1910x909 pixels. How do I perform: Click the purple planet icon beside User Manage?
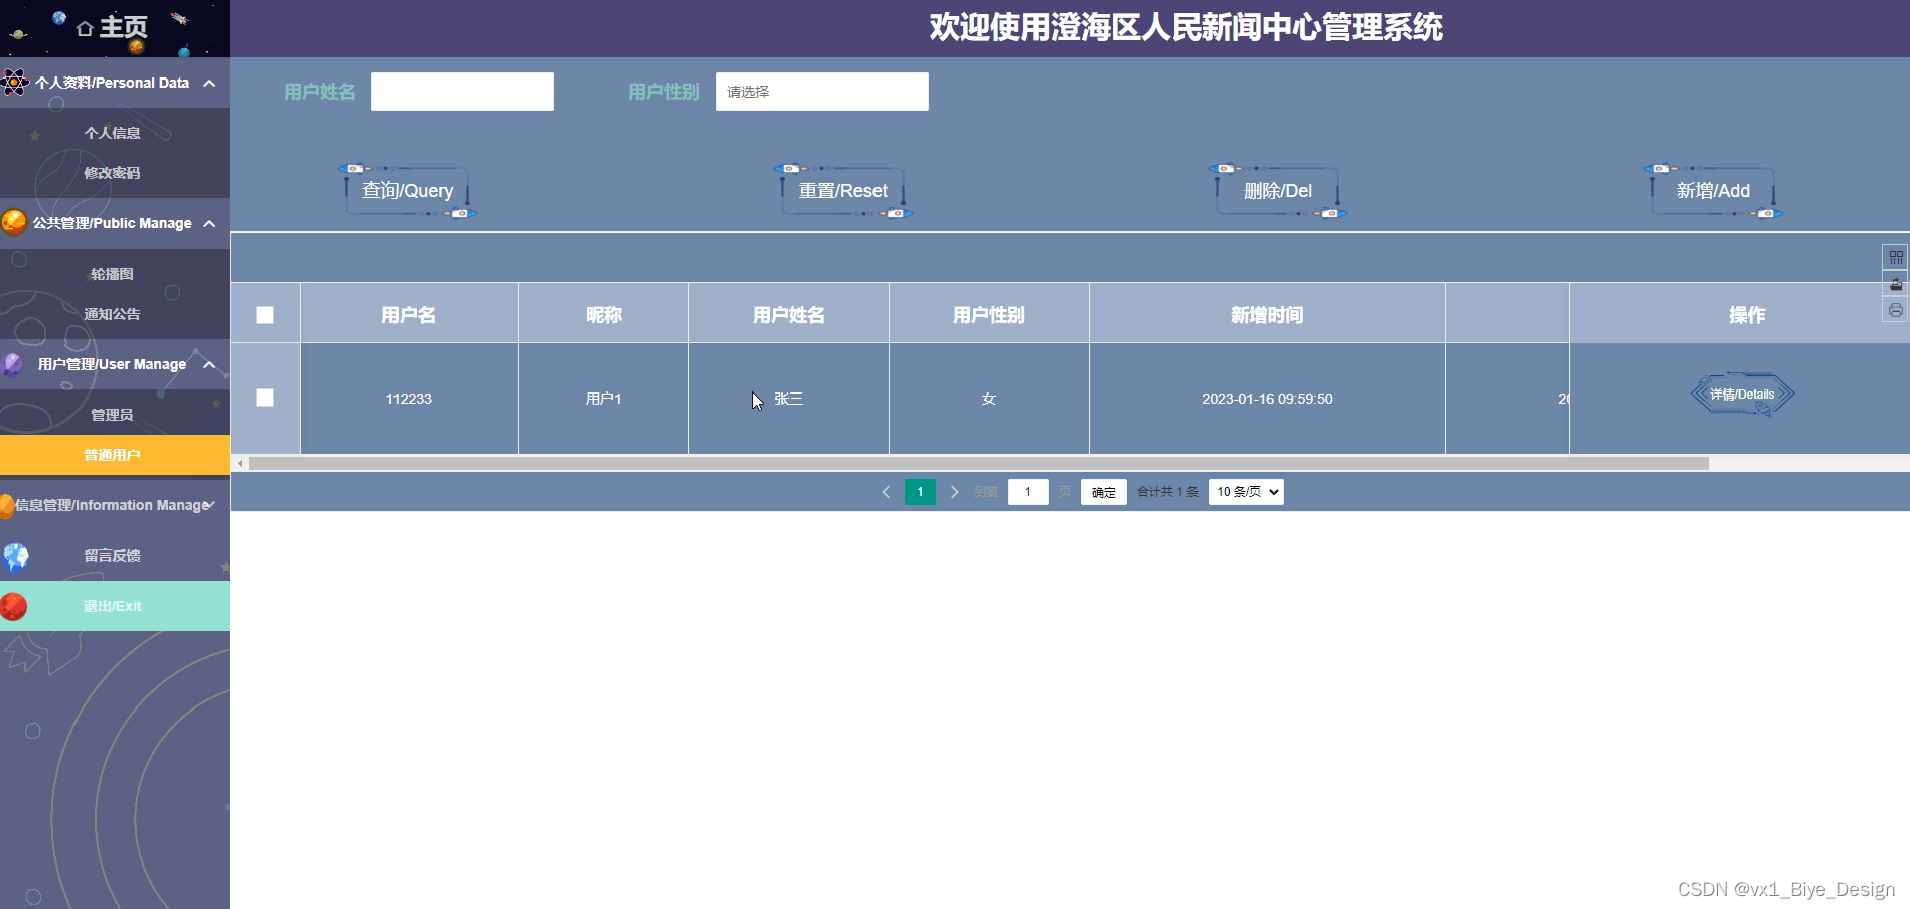tap(13, 364)
